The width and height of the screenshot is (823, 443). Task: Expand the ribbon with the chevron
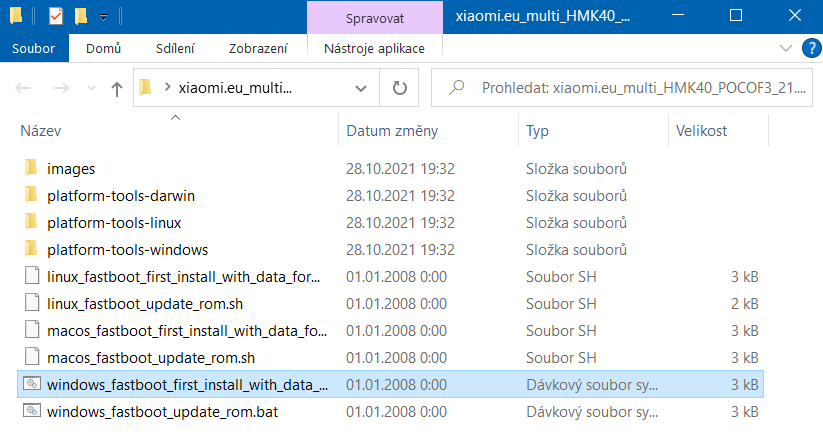point(786,48)
